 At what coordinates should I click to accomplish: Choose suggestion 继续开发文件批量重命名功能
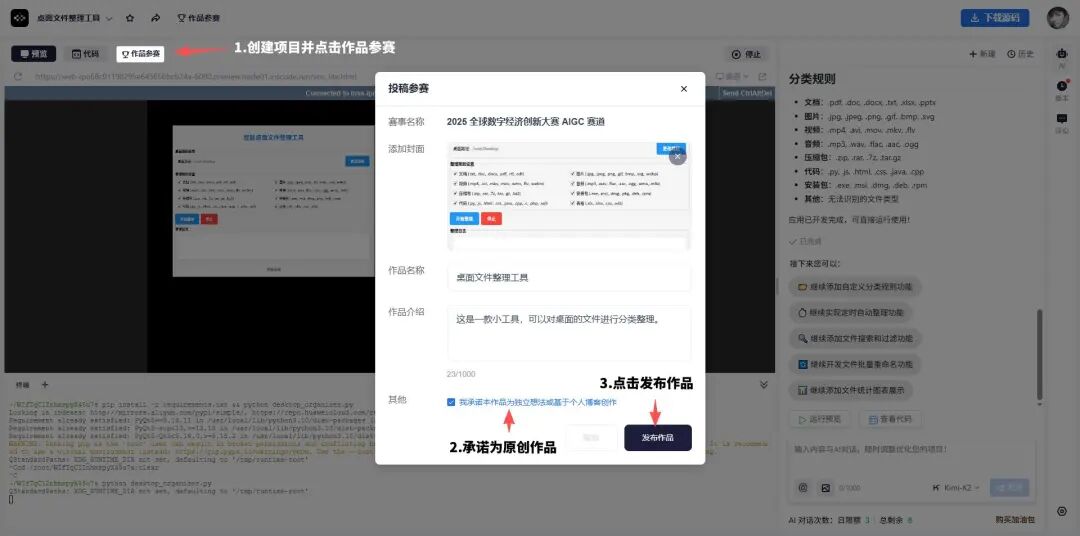pos(855,364)
